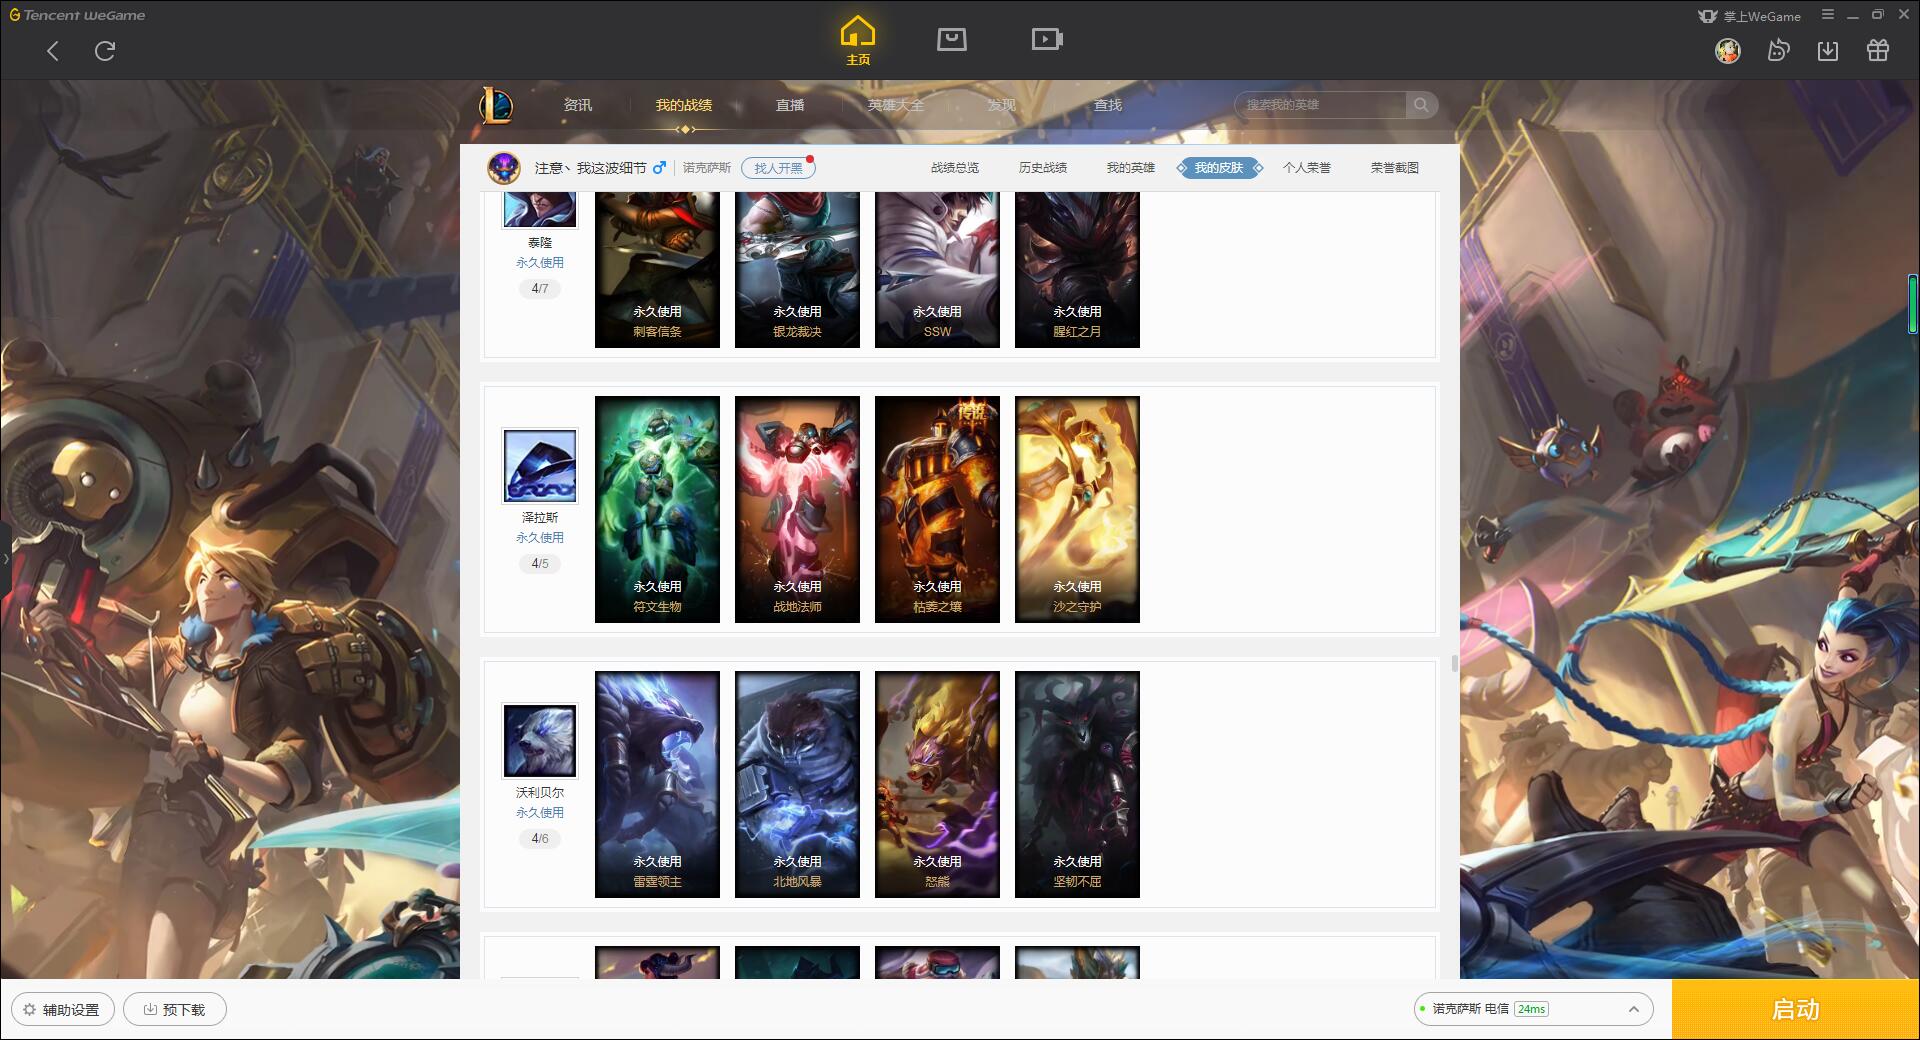Switch to 历史战绩 sub-tab
Screen dimensions: 1920x1040
[x=1043, y=168]
